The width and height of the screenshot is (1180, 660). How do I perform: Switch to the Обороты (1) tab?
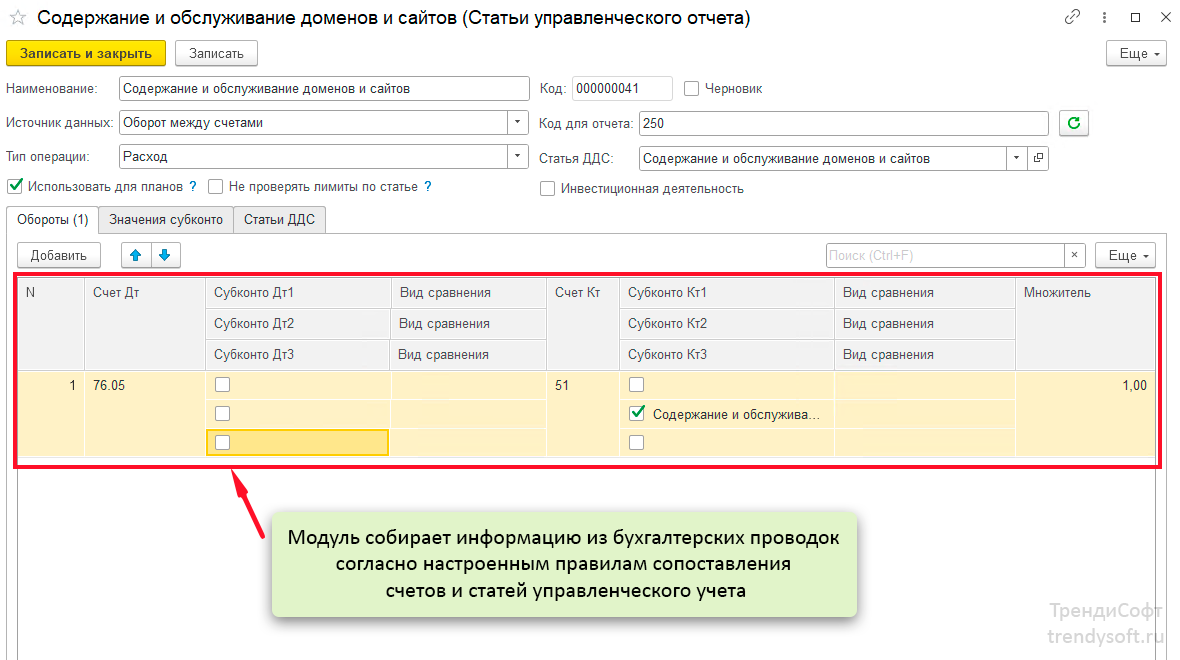pos(53,220)
